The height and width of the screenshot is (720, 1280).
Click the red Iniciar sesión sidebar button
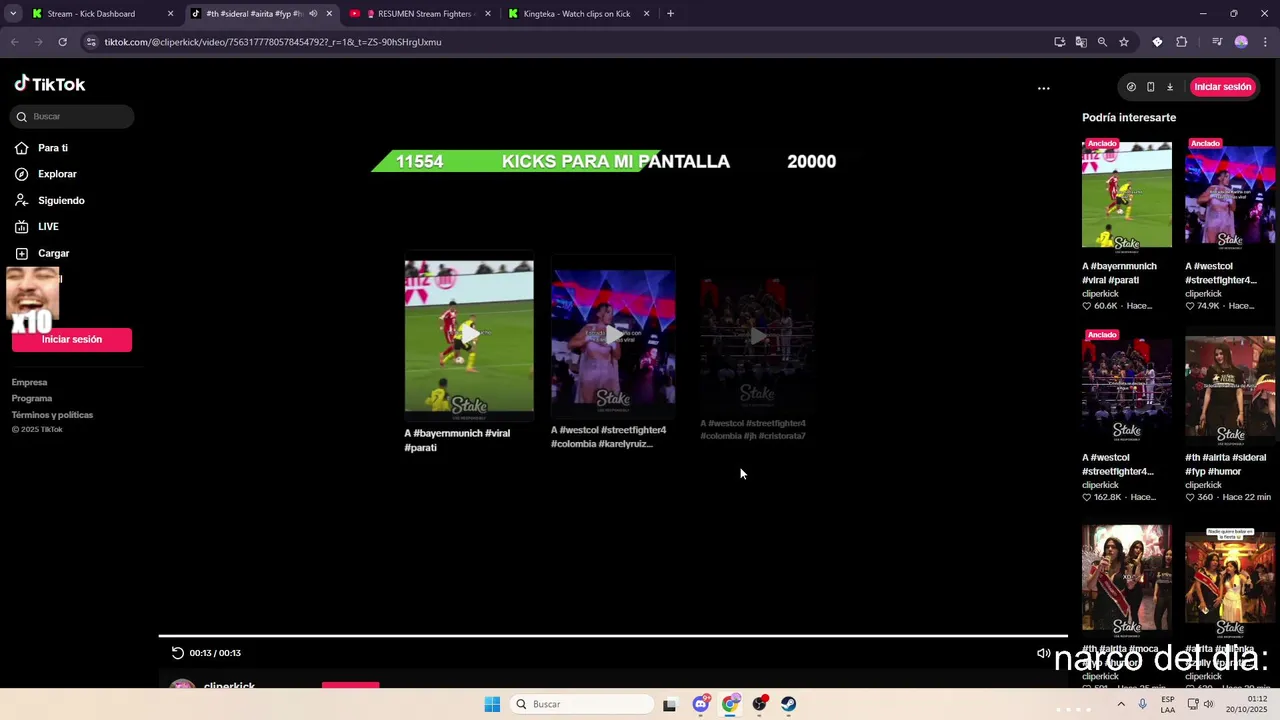coord(72,339)
